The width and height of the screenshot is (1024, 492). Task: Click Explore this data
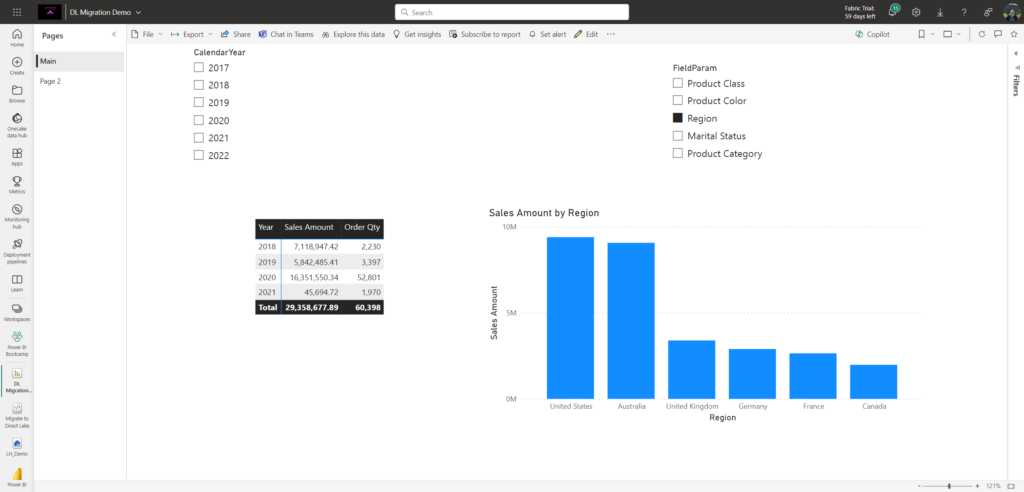pos(353,34)
